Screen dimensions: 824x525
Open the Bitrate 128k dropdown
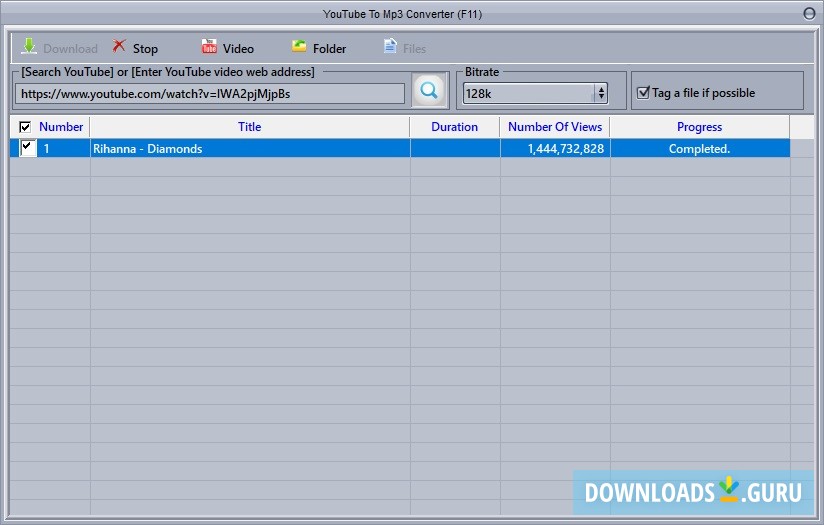(x=535, y=94)
